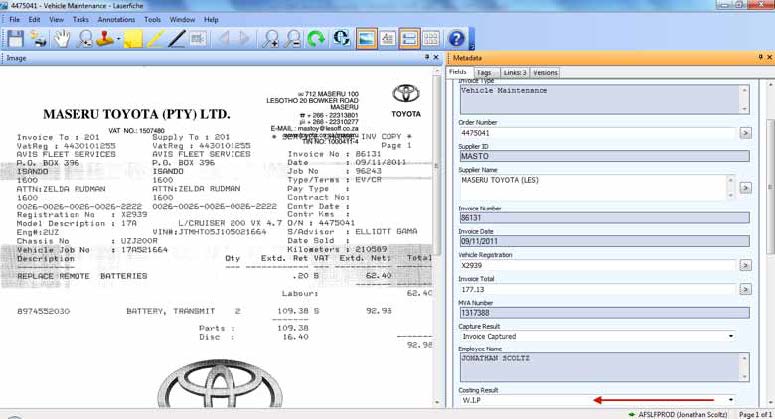775x419 pixels.
Task: Toggle the Thumbnails pane view button
Action: tap(431, 39)
